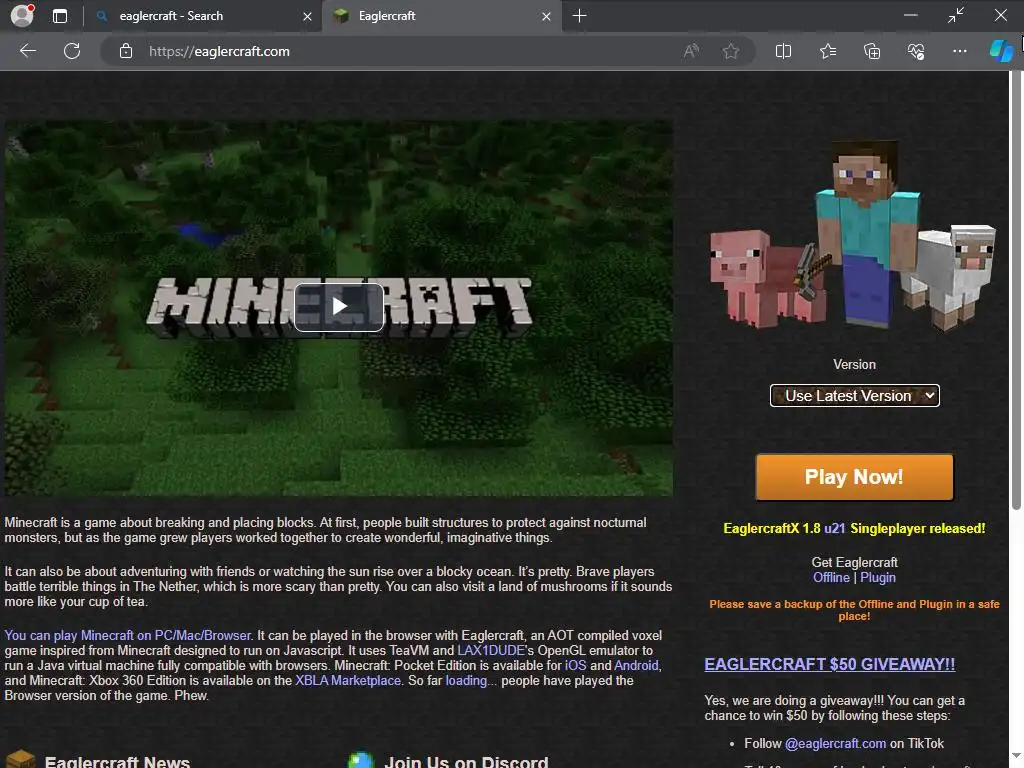
Task: Click the page vertical scrollbar thumb
Action: coord(1016,291)
